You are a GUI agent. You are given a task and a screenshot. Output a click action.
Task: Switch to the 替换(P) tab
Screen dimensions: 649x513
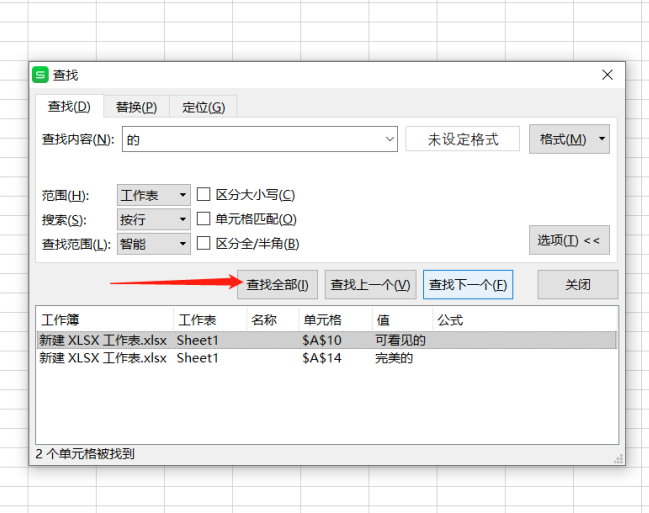[137, 108]
